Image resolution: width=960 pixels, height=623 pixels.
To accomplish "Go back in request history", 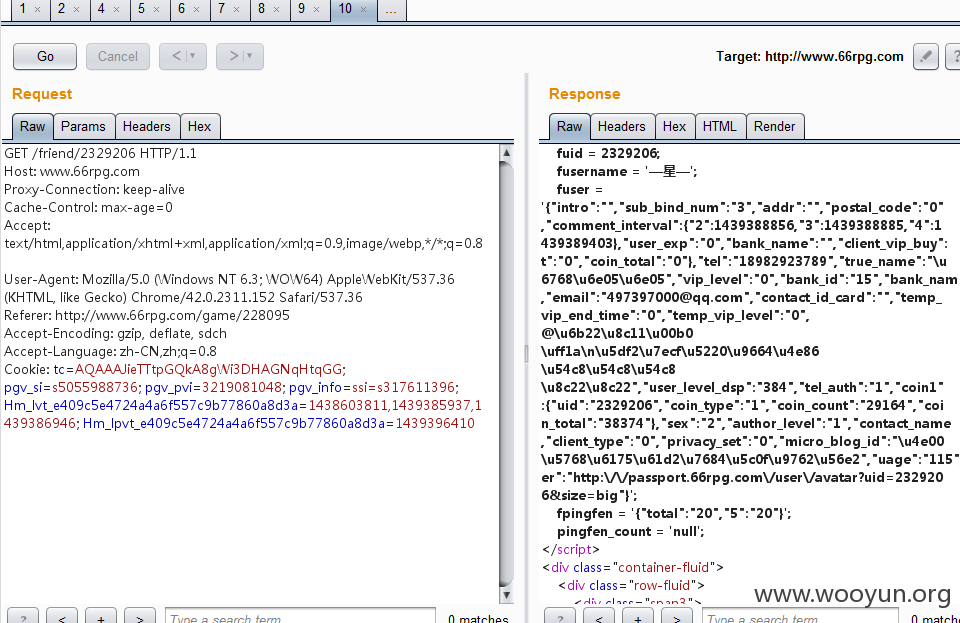I will (x=177, y=56).
